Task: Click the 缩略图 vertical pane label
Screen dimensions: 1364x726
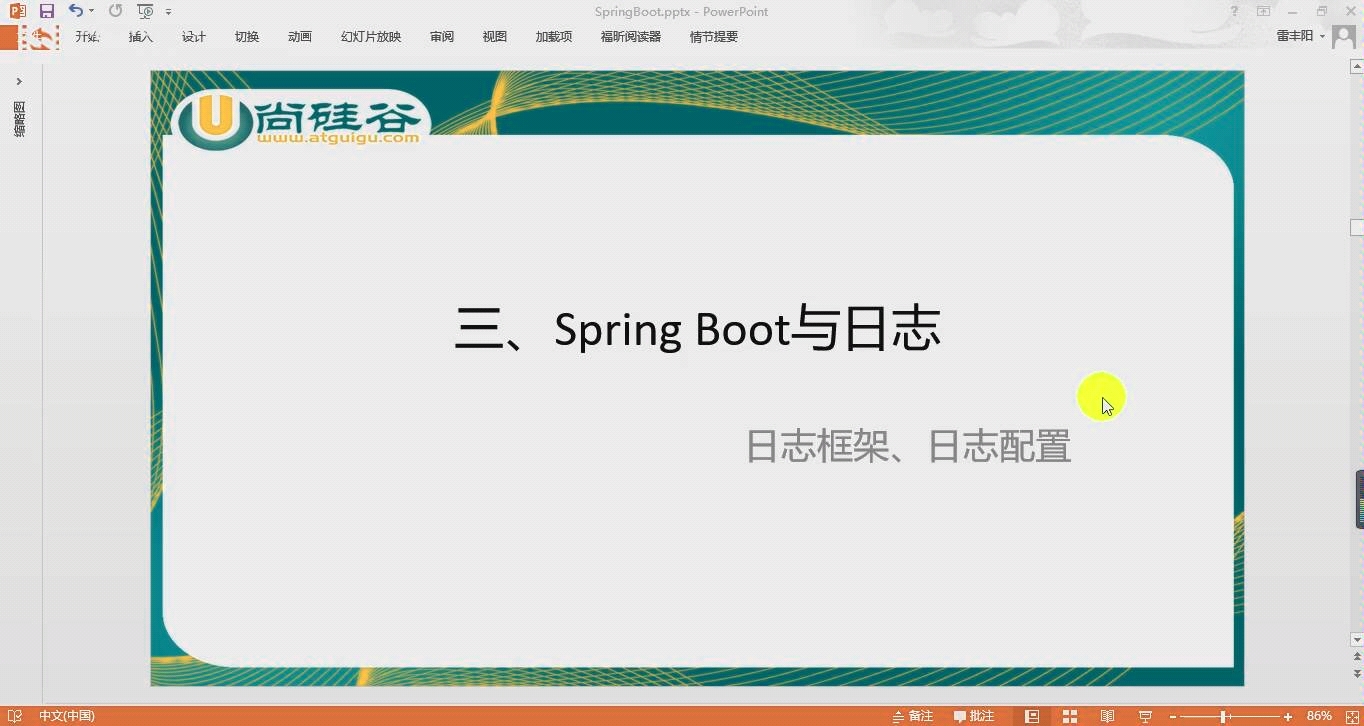Action: 19,119
